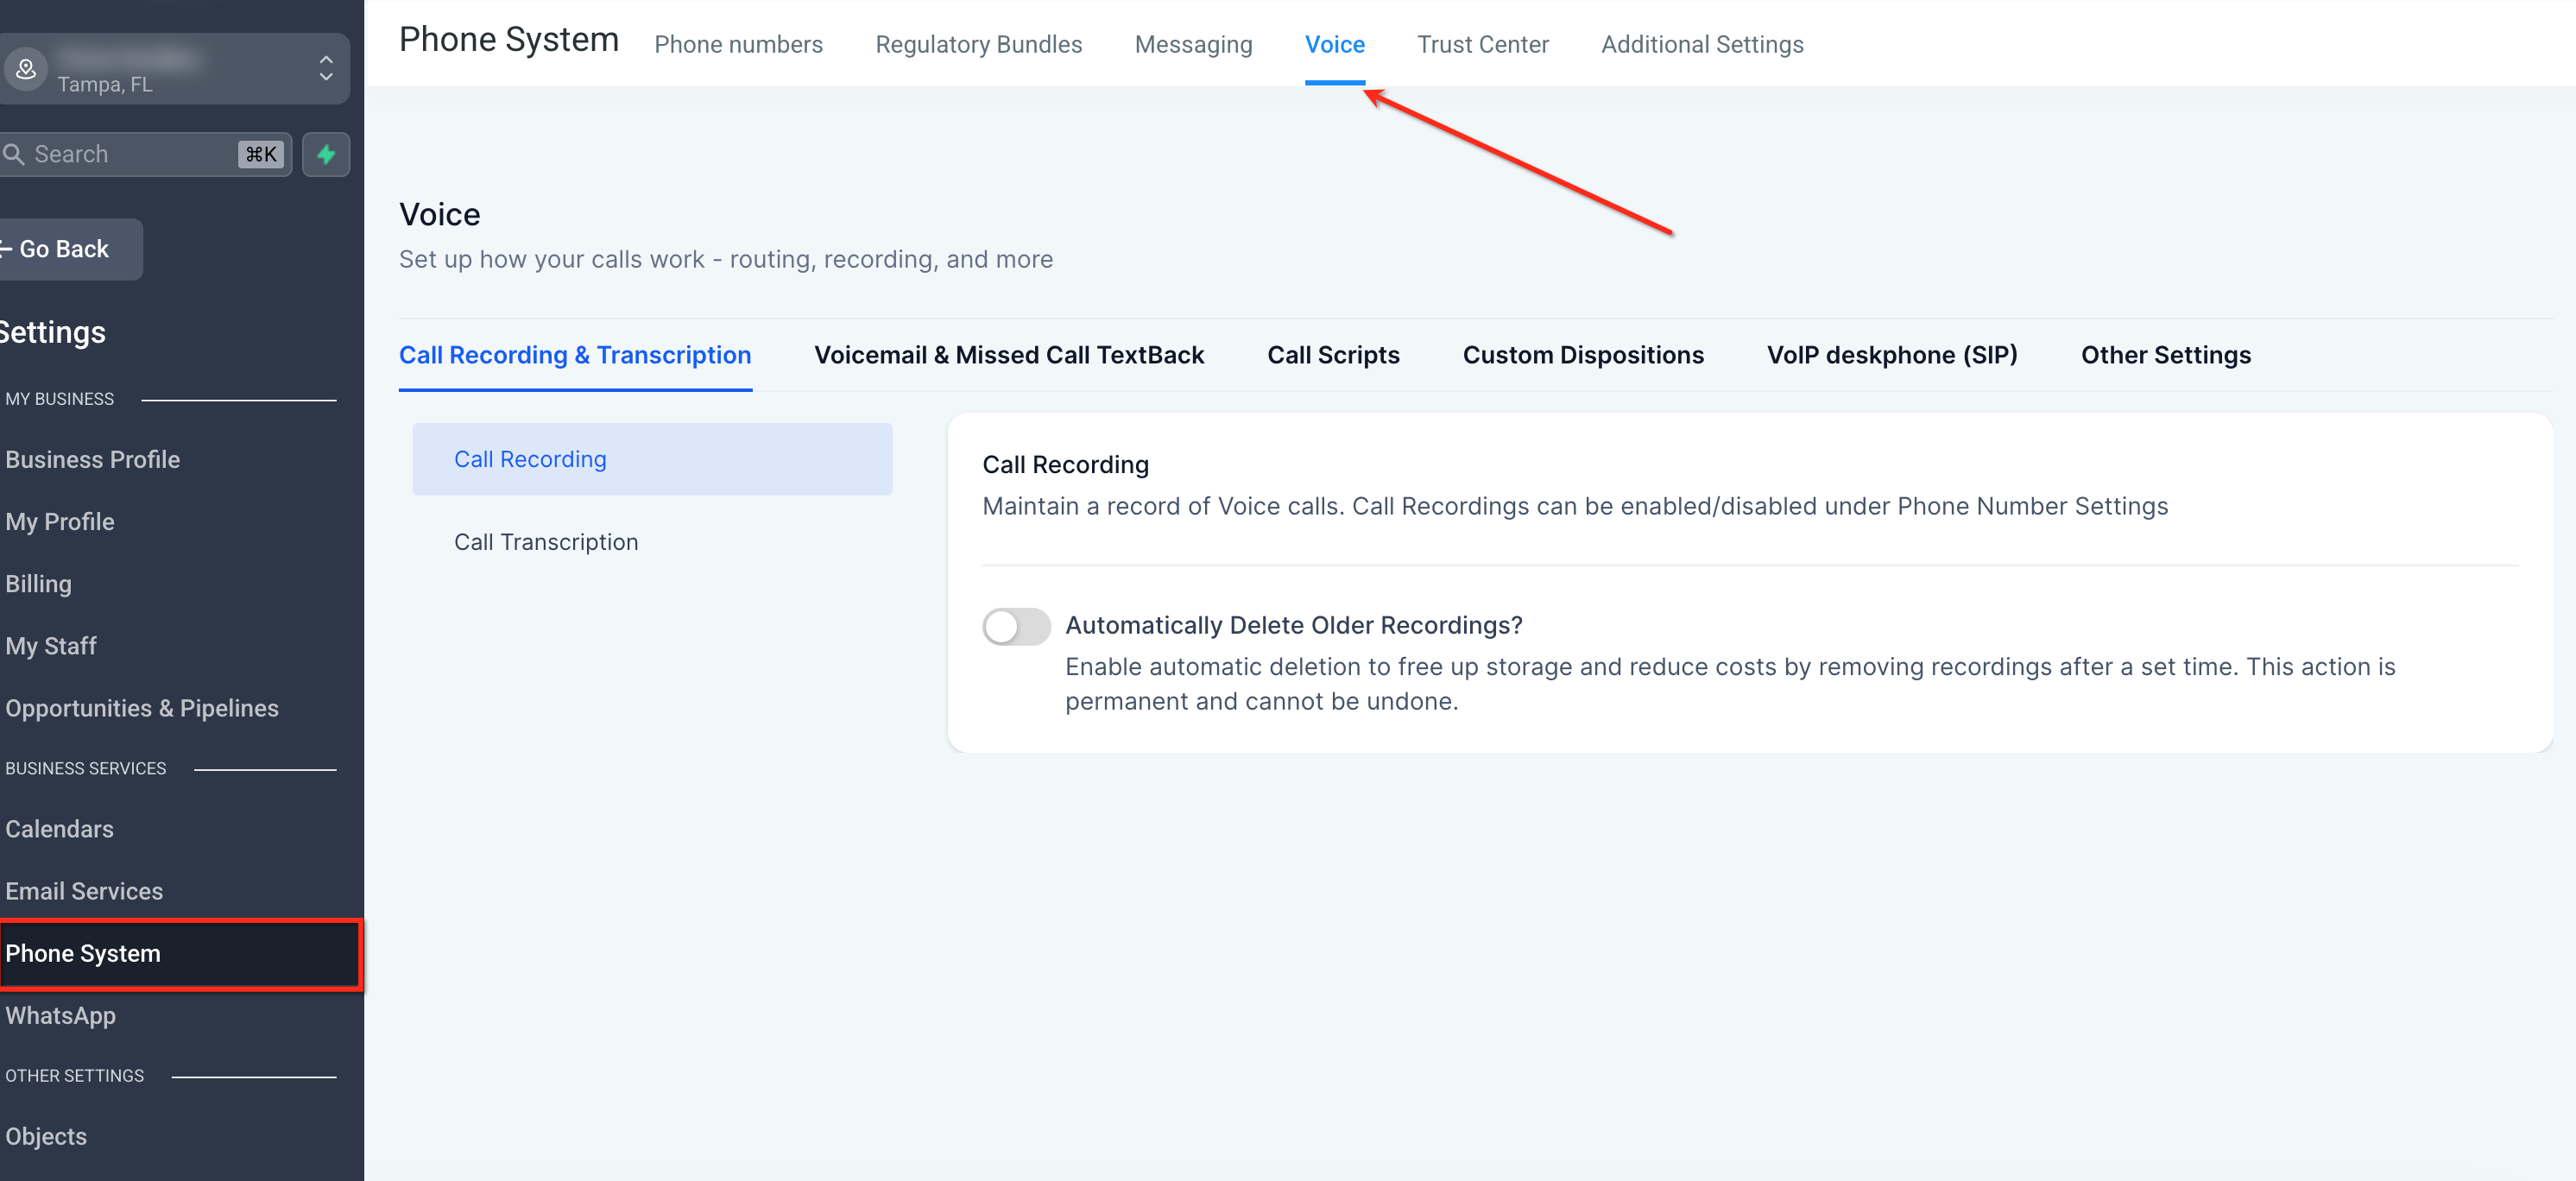Screen dimensions: 2576x1181
Task: Open WhatsApp settings in sidebar
Action: (x=61, y=1016)
